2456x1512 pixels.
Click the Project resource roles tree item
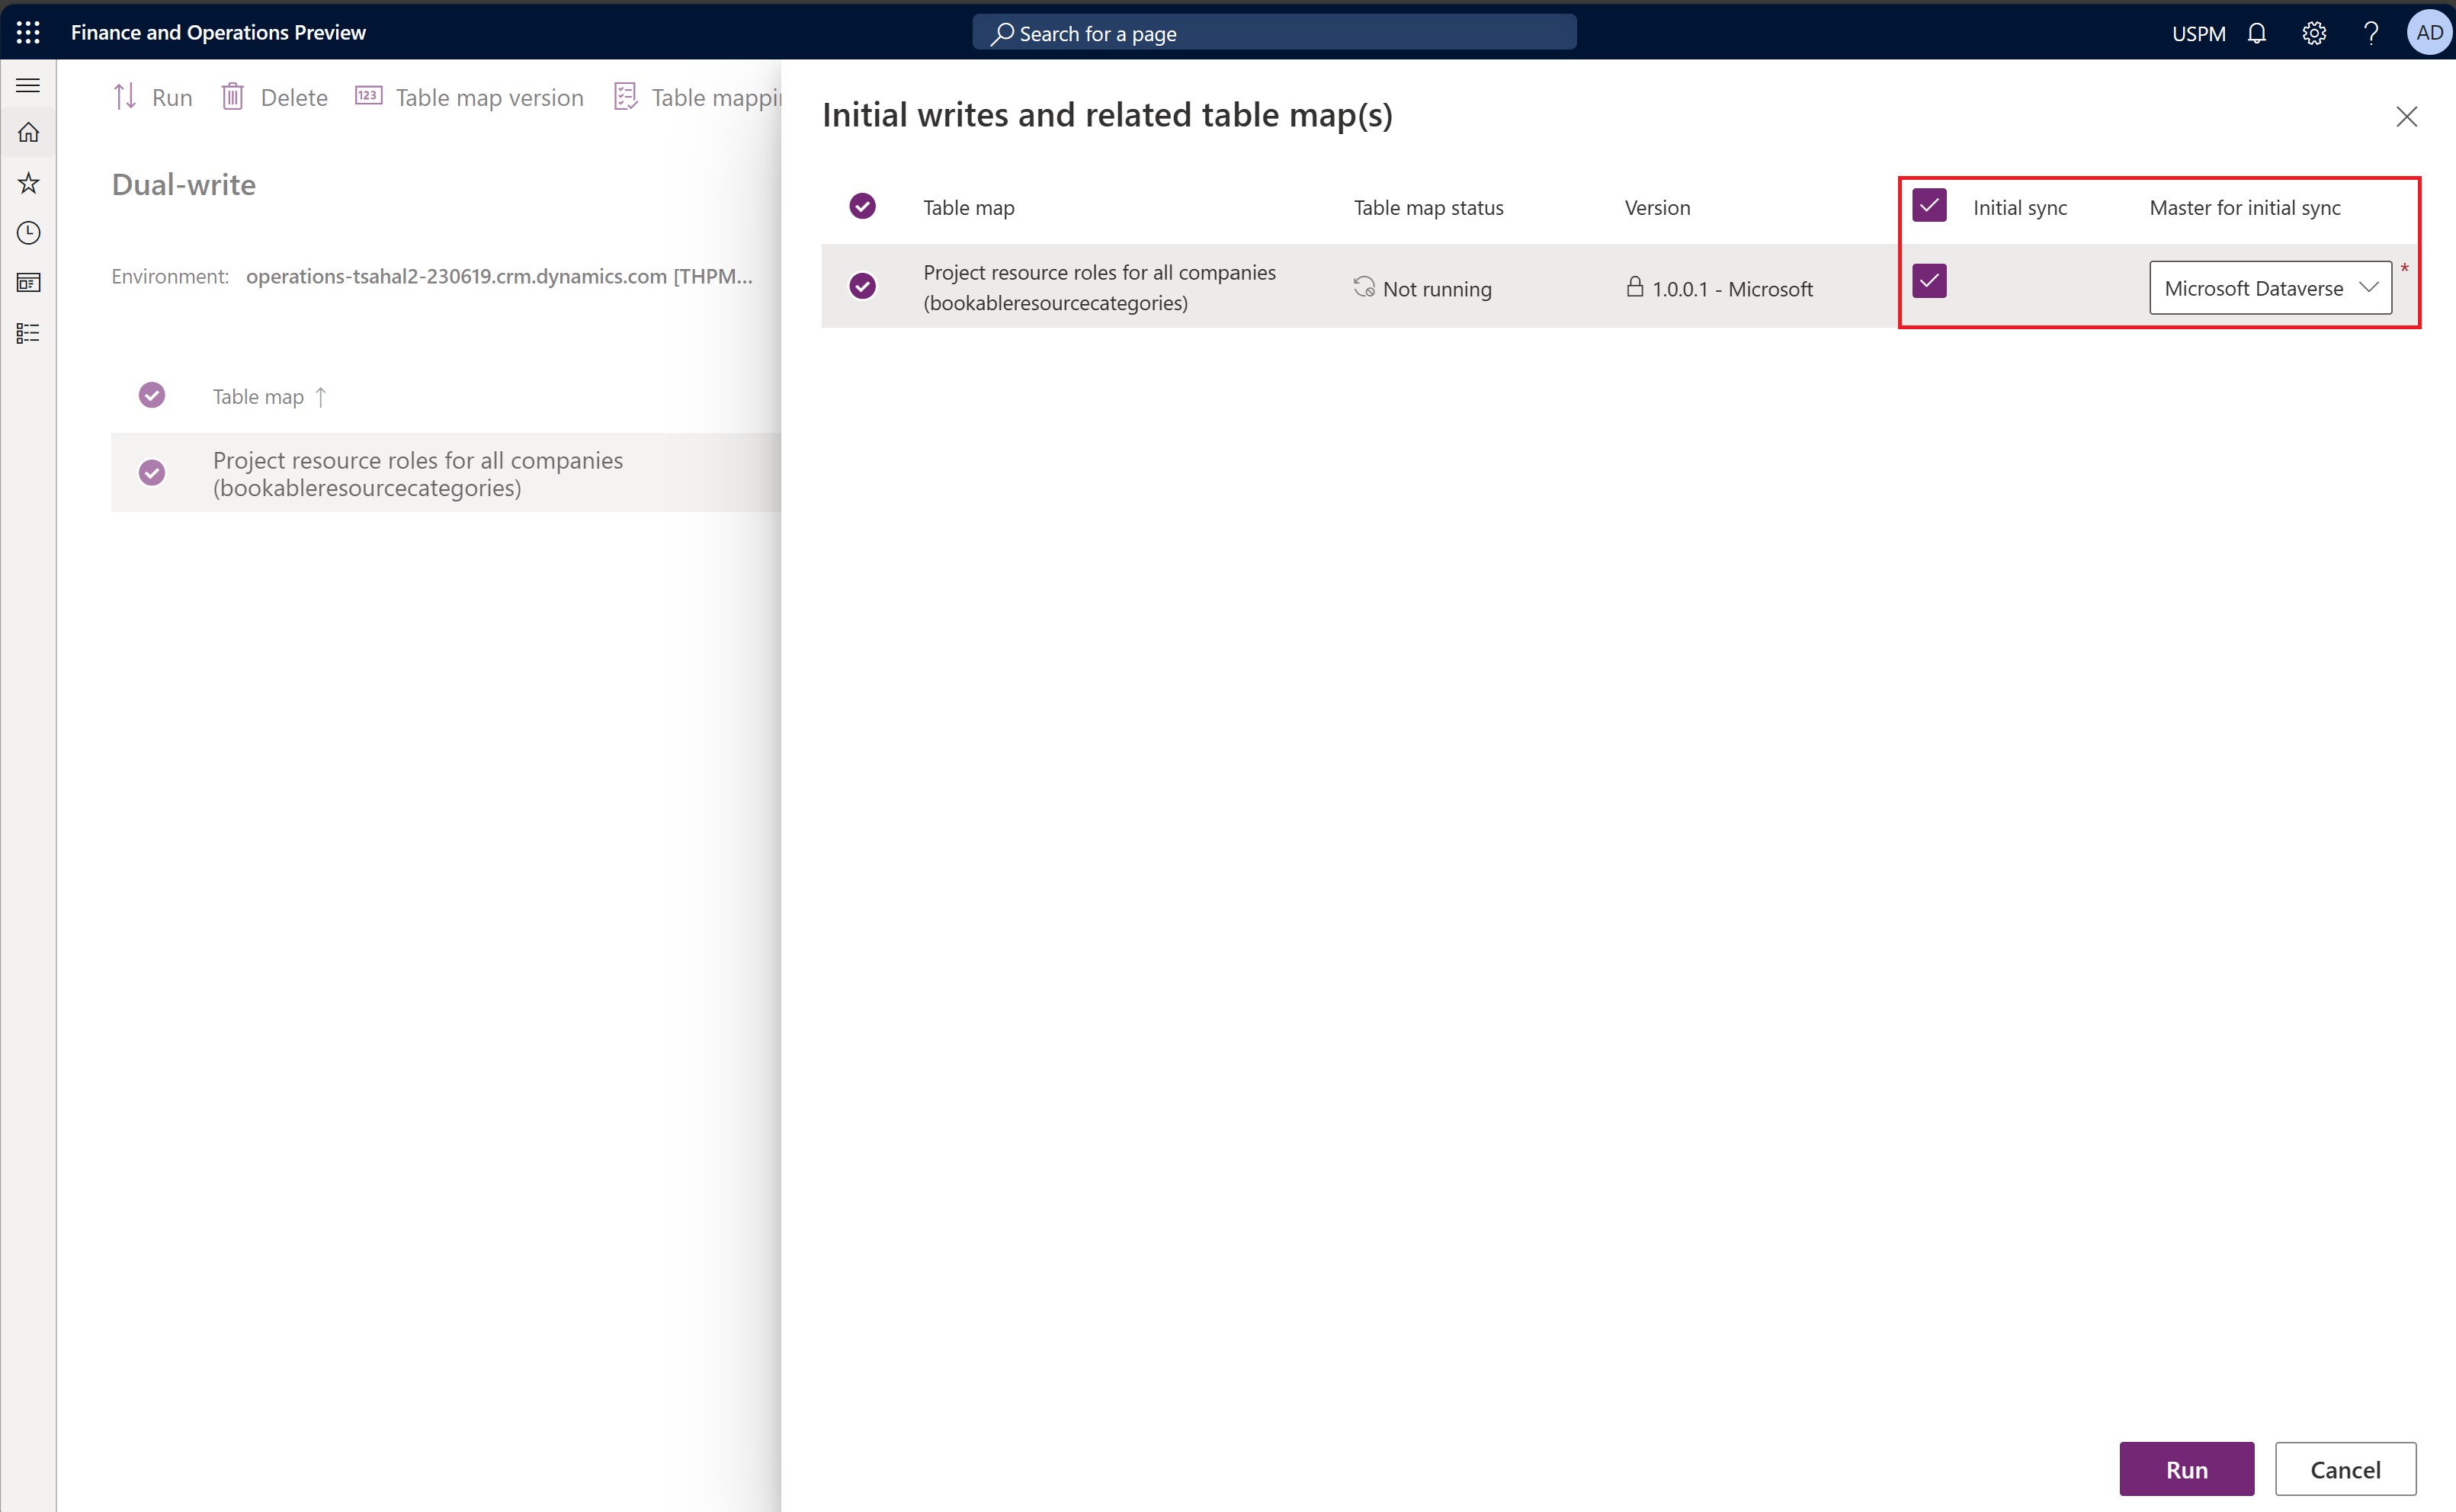click(418, 472)
